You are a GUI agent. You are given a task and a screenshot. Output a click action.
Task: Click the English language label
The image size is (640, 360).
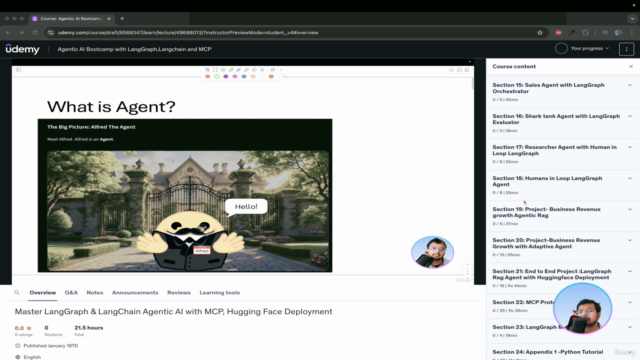(x=32, y=357)
